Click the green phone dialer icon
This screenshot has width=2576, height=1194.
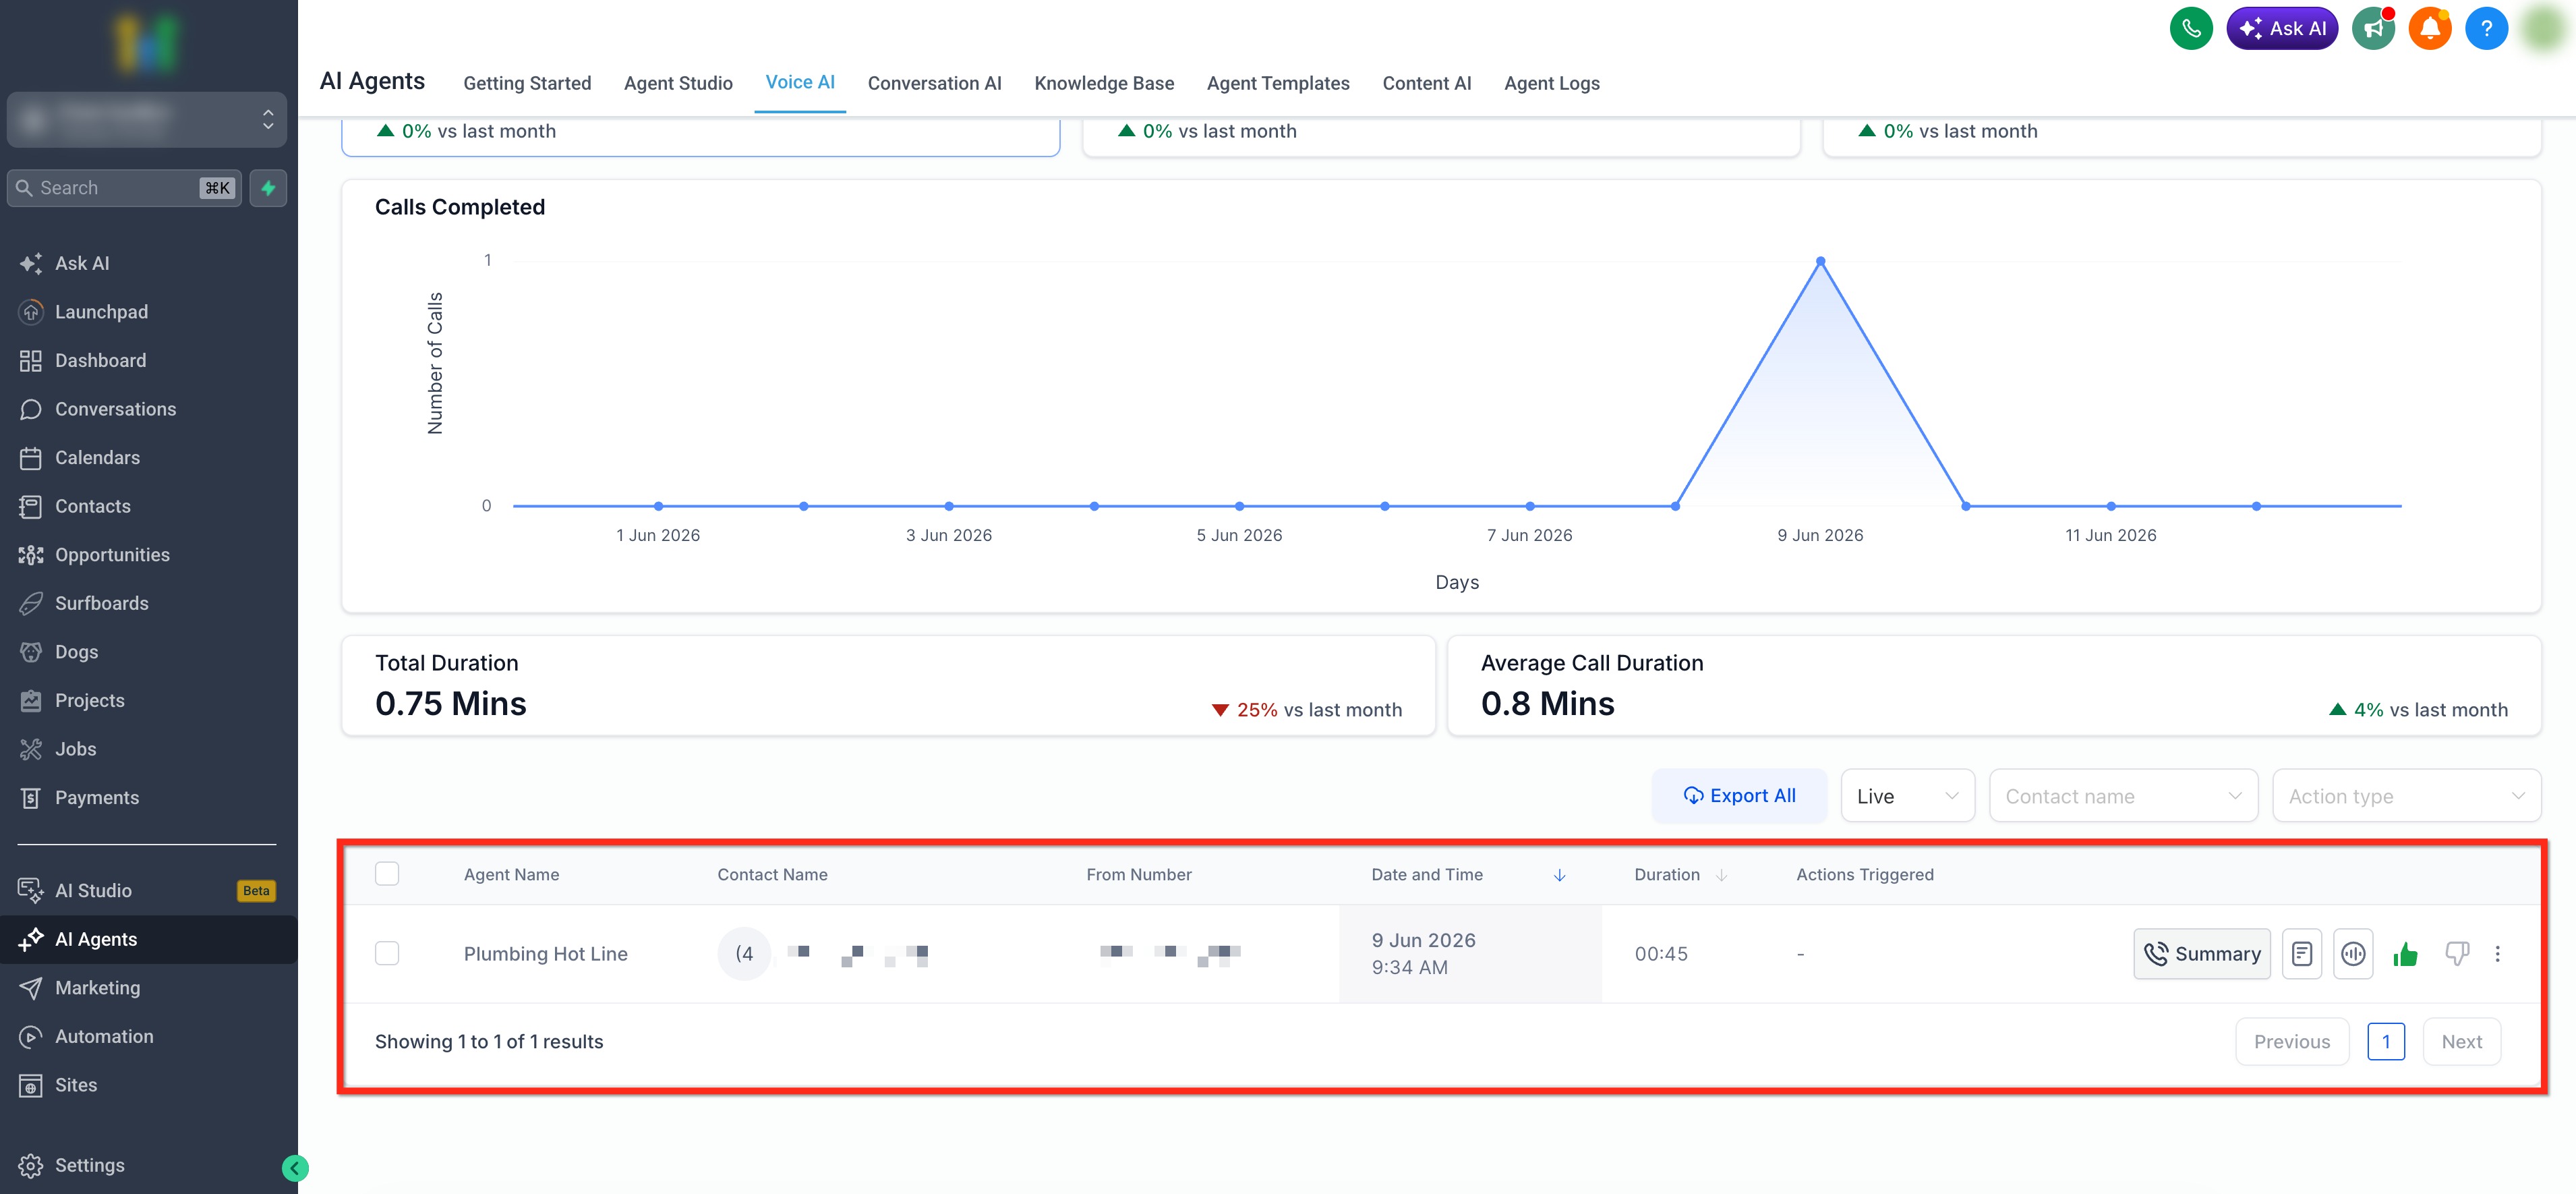click(x=2190, y=28)
